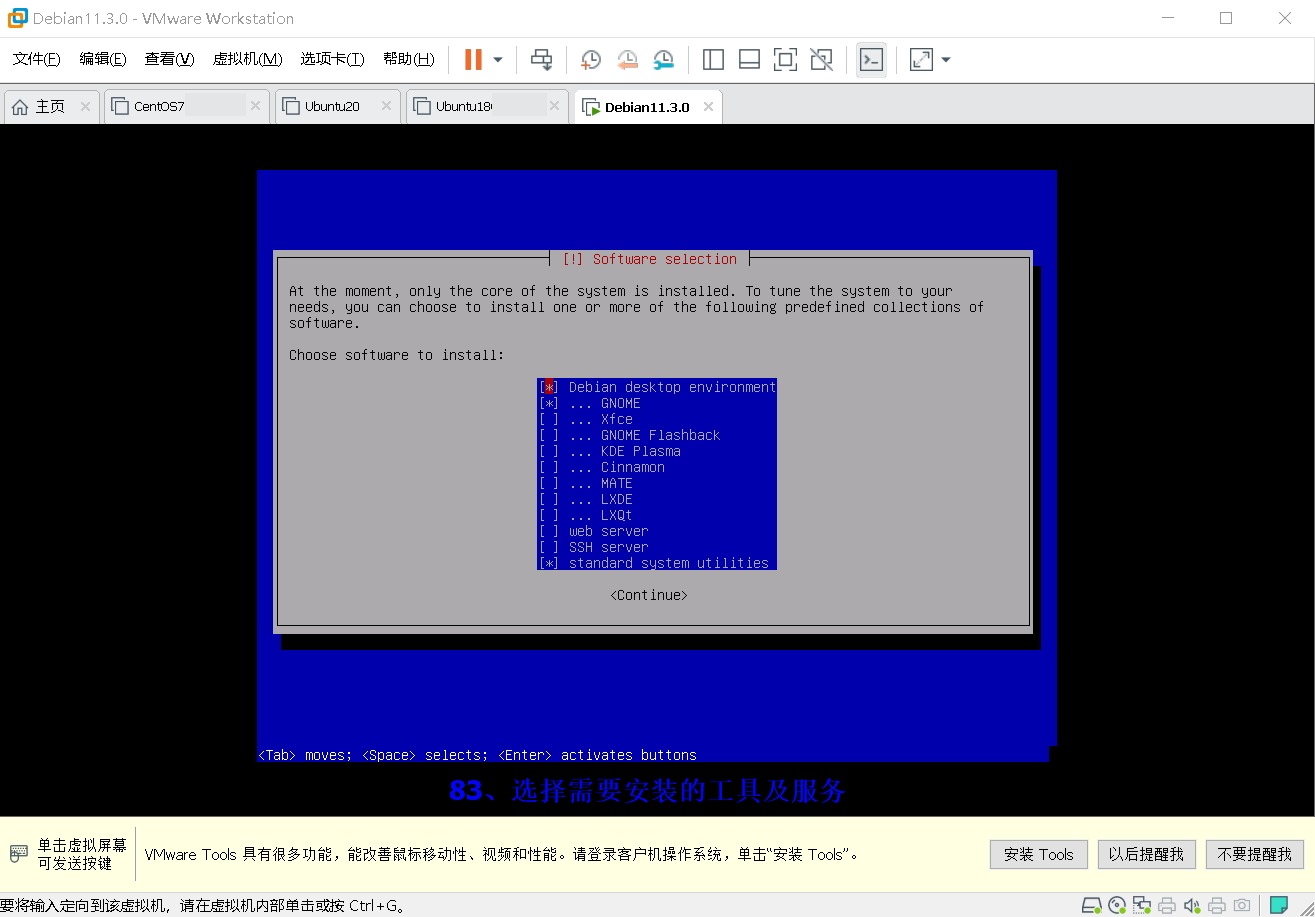
Task: Click the <Continue> button in the installer
Action: 649,595
